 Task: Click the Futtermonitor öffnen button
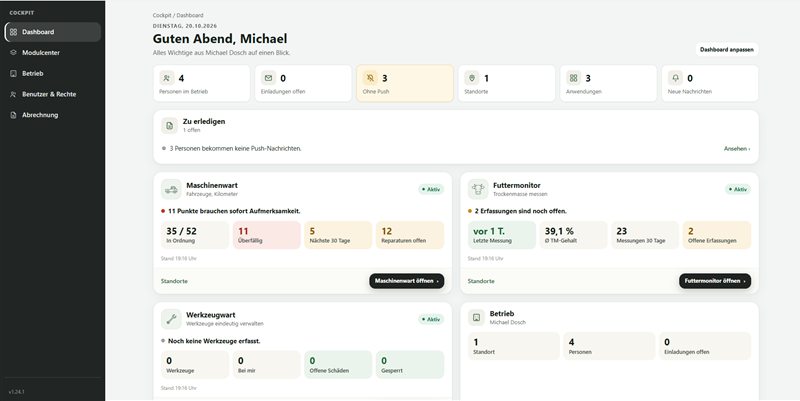click(715, 281)
